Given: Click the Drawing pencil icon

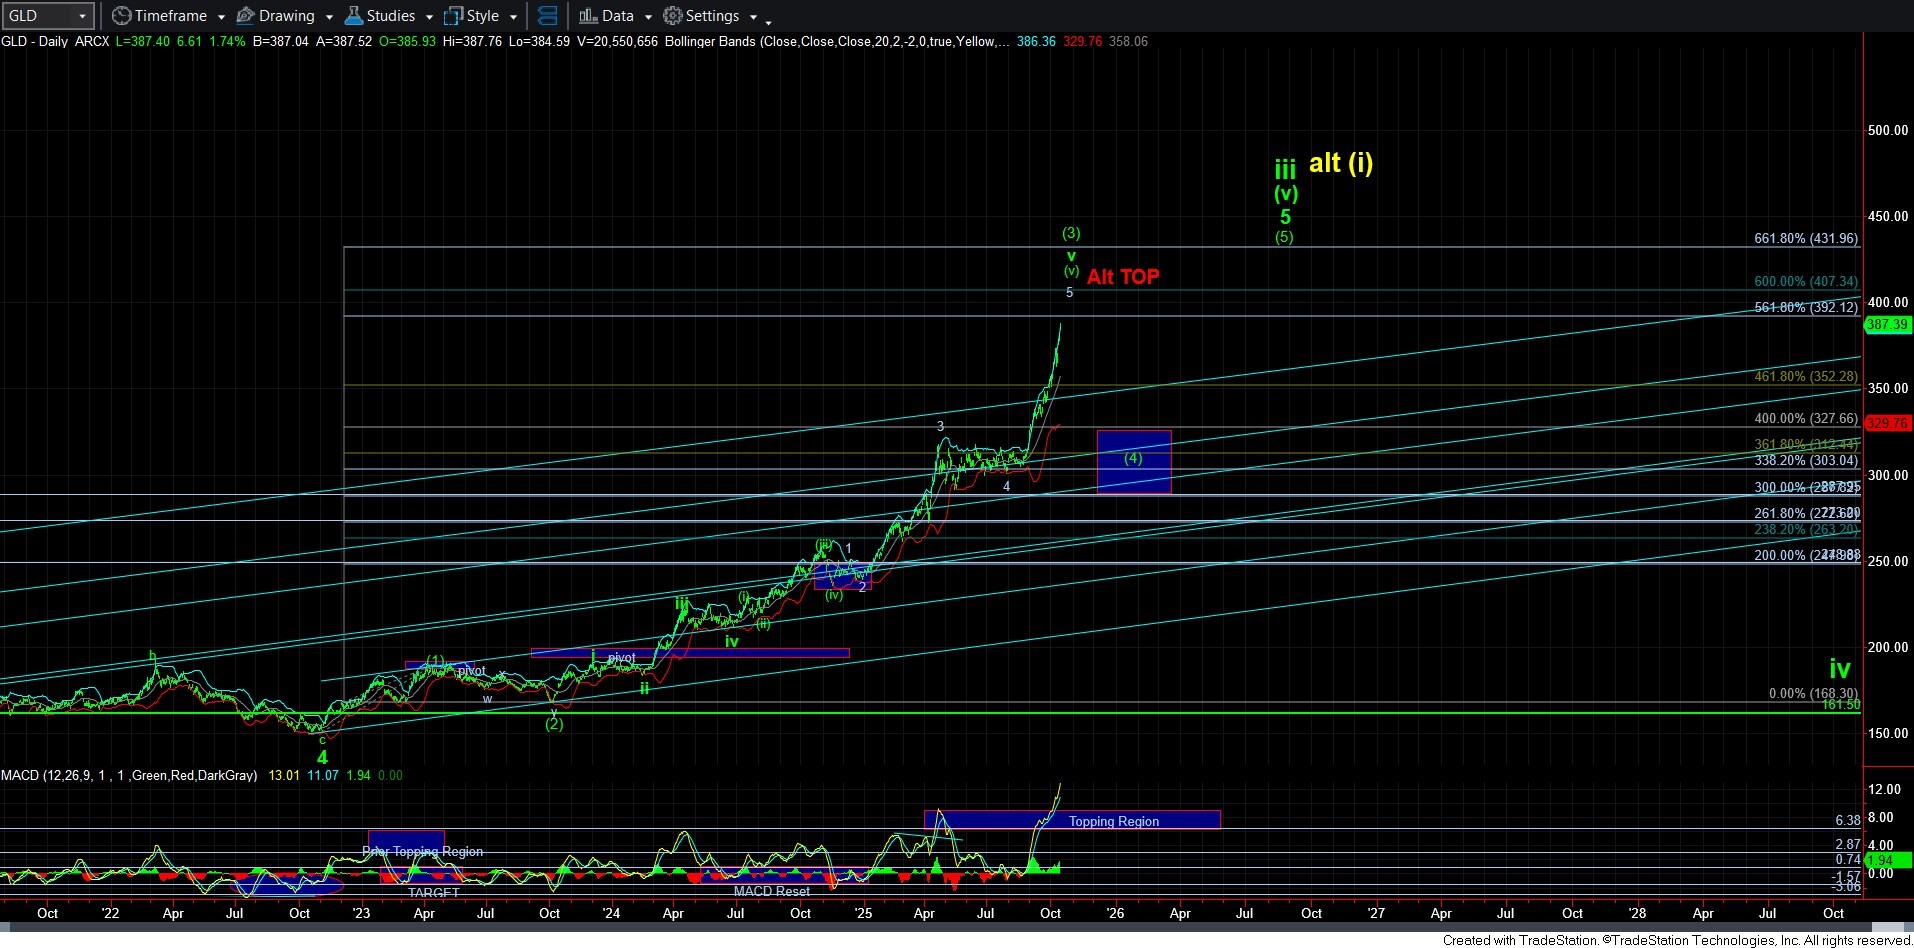Looking at the screenshot, I should tap(246, 16).
